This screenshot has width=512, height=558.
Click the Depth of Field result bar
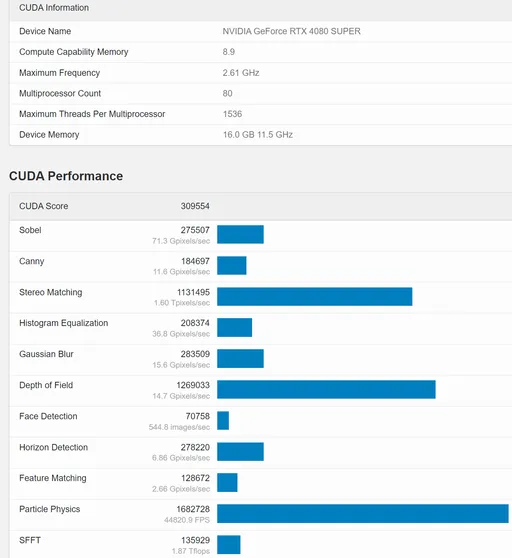(326, 389)
